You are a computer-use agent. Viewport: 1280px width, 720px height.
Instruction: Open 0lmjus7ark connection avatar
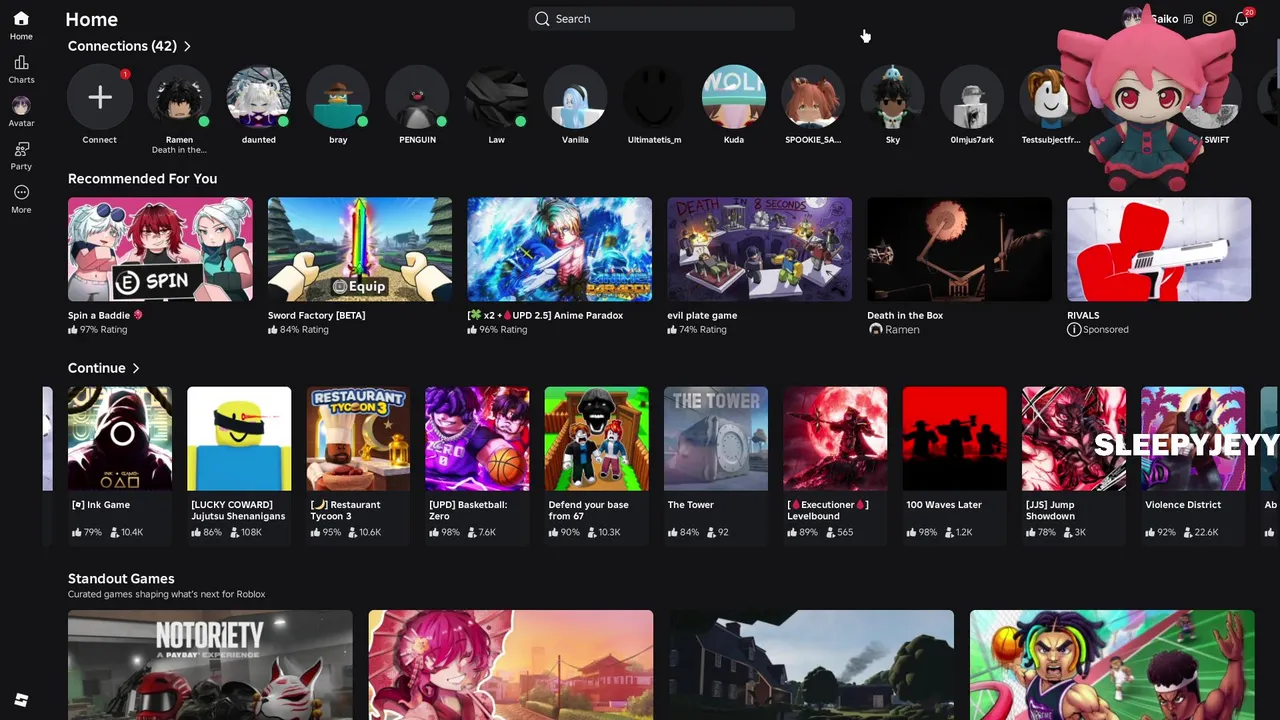click(972, 97)
